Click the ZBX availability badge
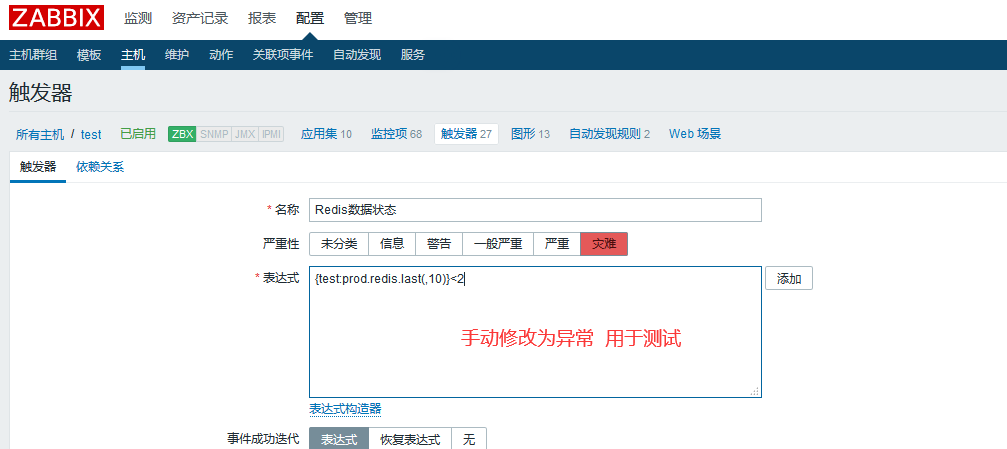Viewport: 1007px width, 449px height. tap(182, 134)
